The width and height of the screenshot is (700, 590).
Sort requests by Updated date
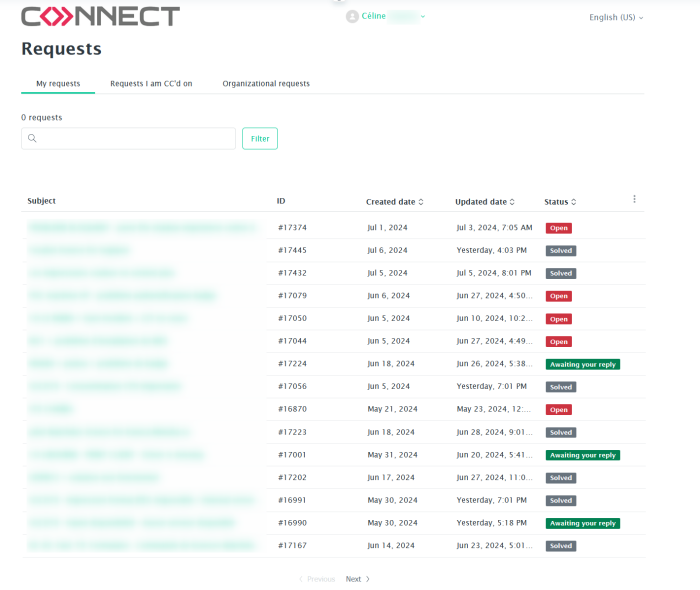click(x=485, y=202)
